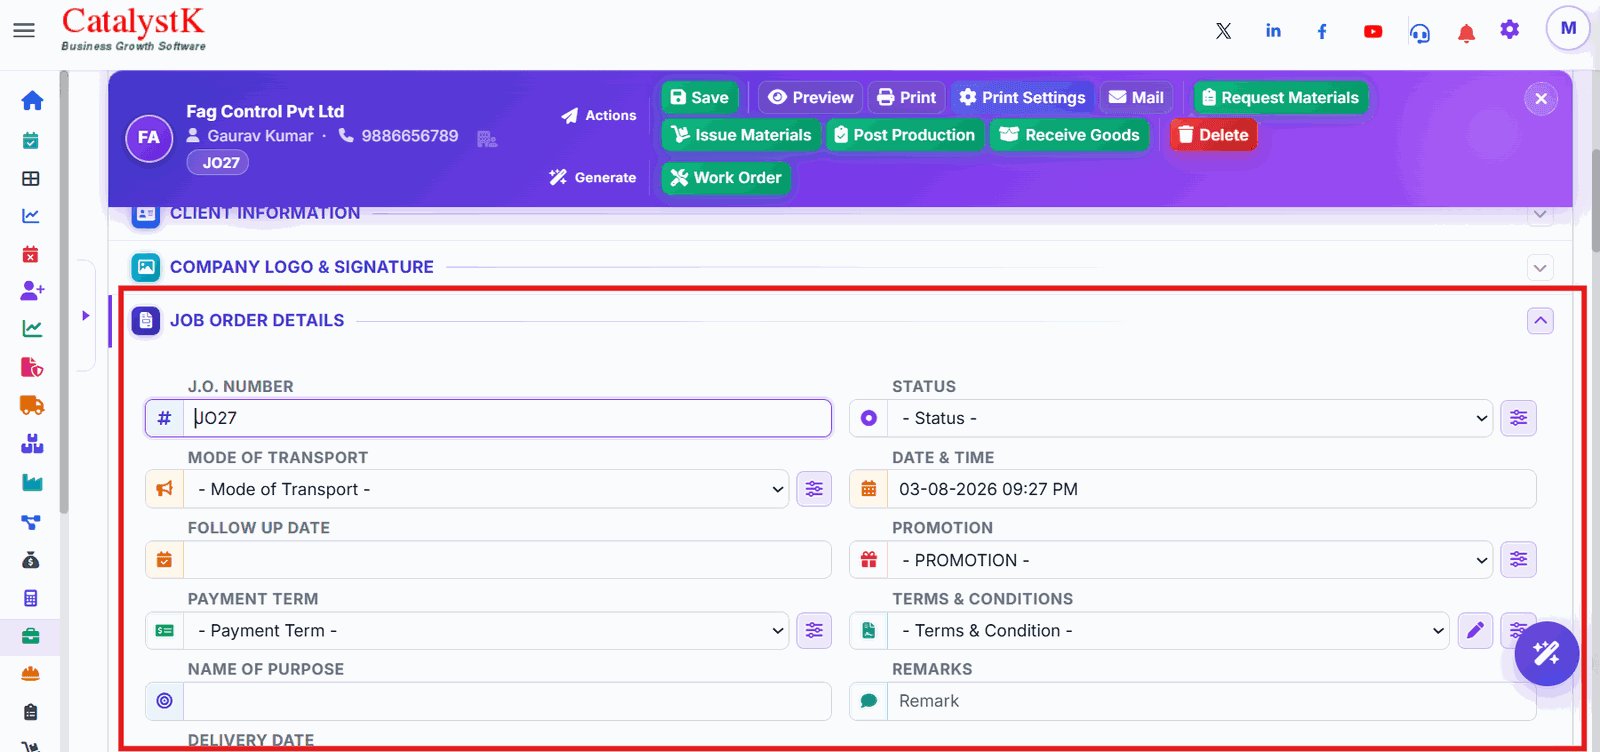Open the calculator sidebar icon

pos(31,598)
